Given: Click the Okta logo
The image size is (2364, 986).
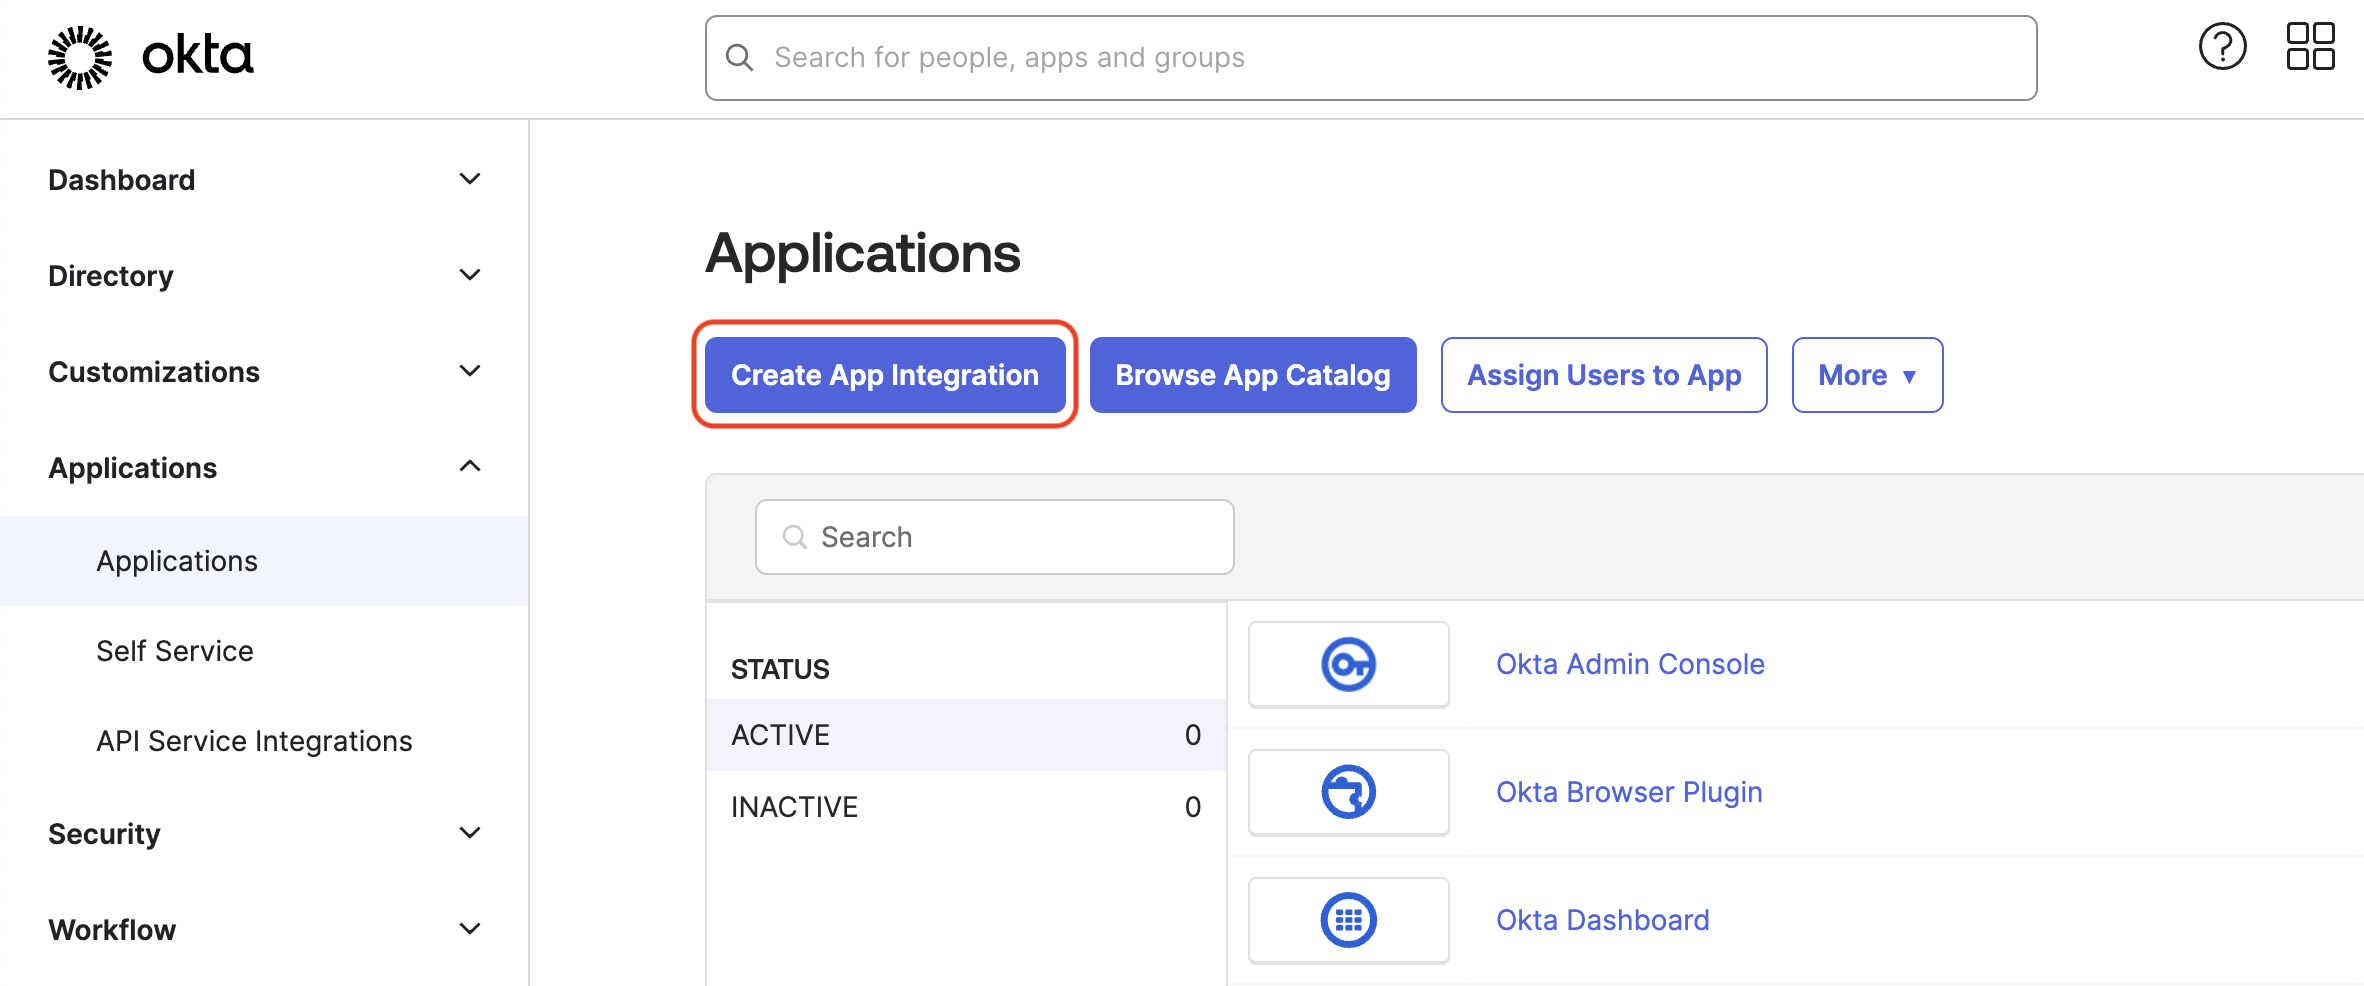Looking at the screenshot, I should (x=148, y=57).
